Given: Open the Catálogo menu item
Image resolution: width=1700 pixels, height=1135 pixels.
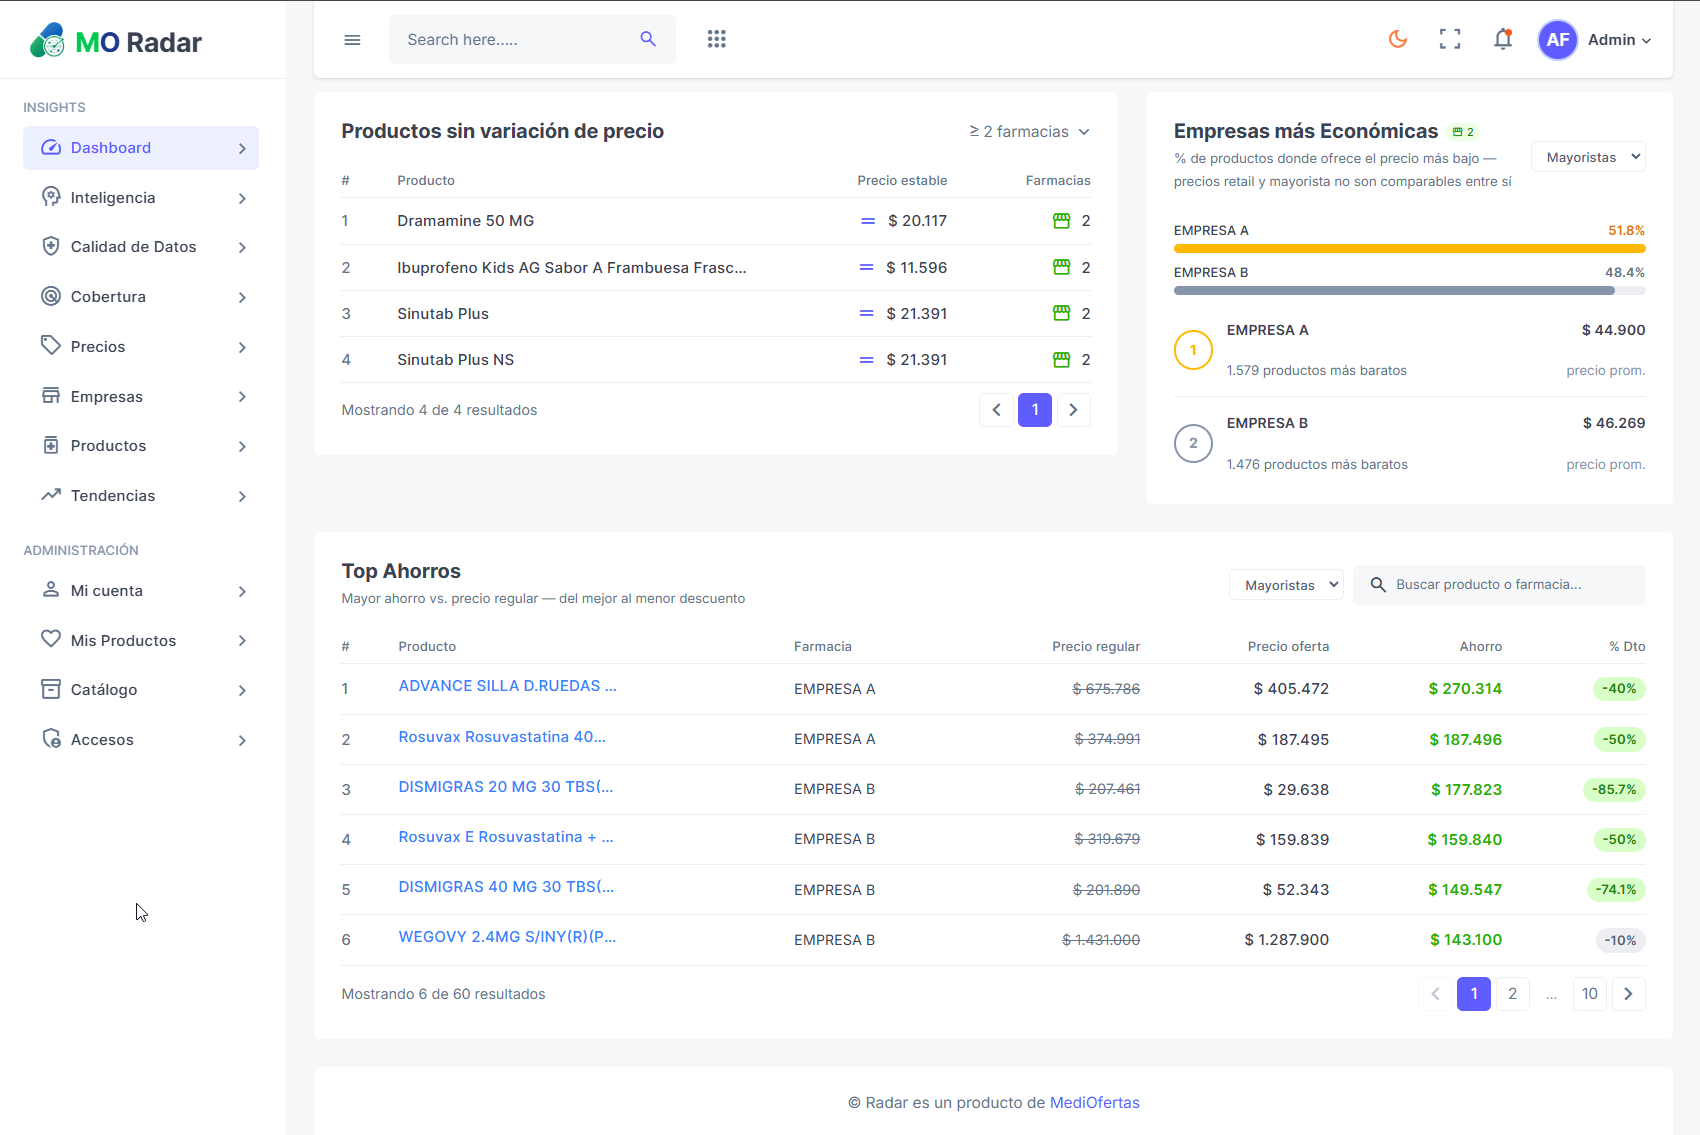Looking at the screenshot, I should [141, 690].
